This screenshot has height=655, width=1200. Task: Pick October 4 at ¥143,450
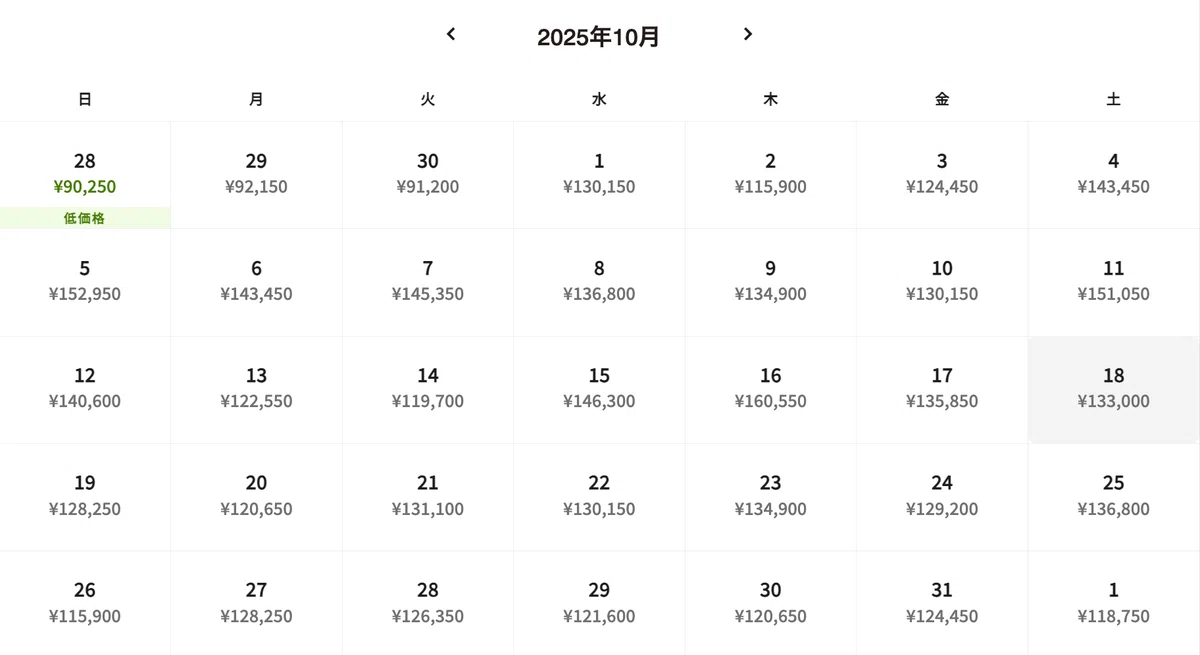coord(1113,175)
